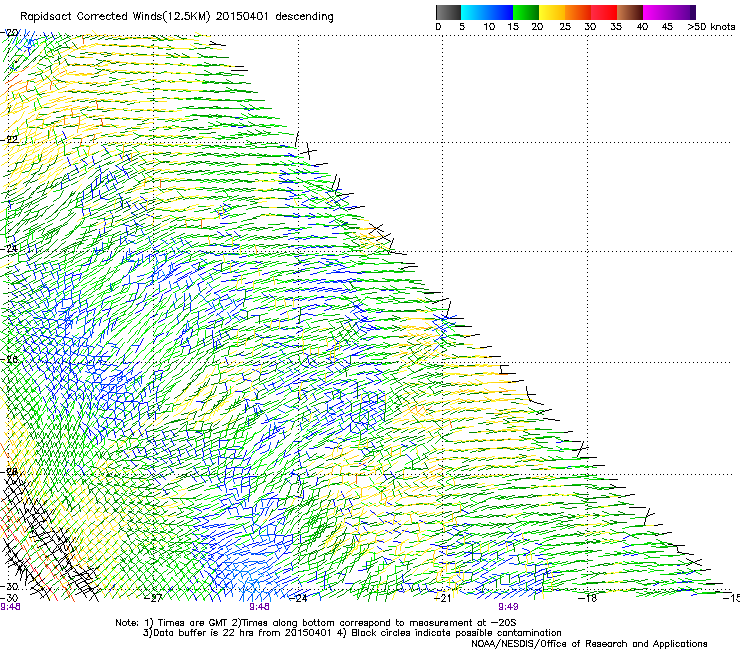Image resolution: width=740 pixels, height=650 pixels.
Task: Select the '-28' latitude axis label
Action: pos(10,472)
